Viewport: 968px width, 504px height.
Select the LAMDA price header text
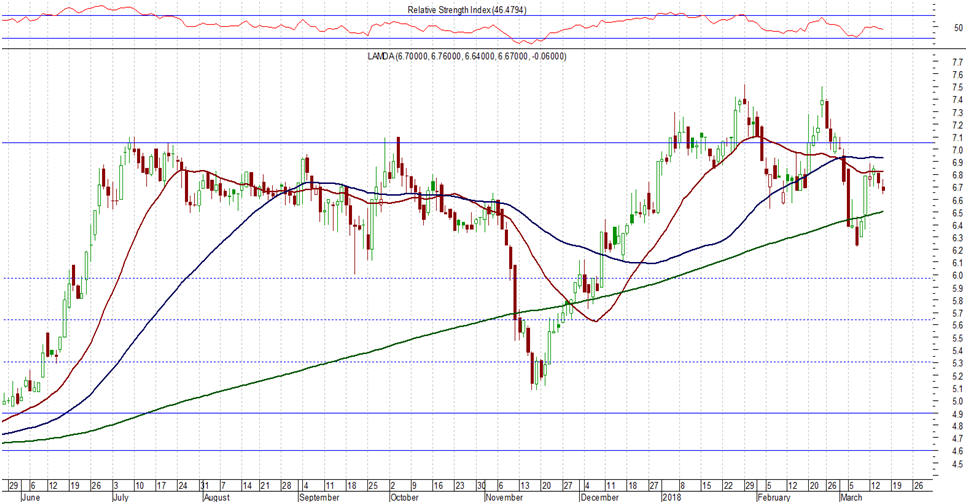pos(467,56)
